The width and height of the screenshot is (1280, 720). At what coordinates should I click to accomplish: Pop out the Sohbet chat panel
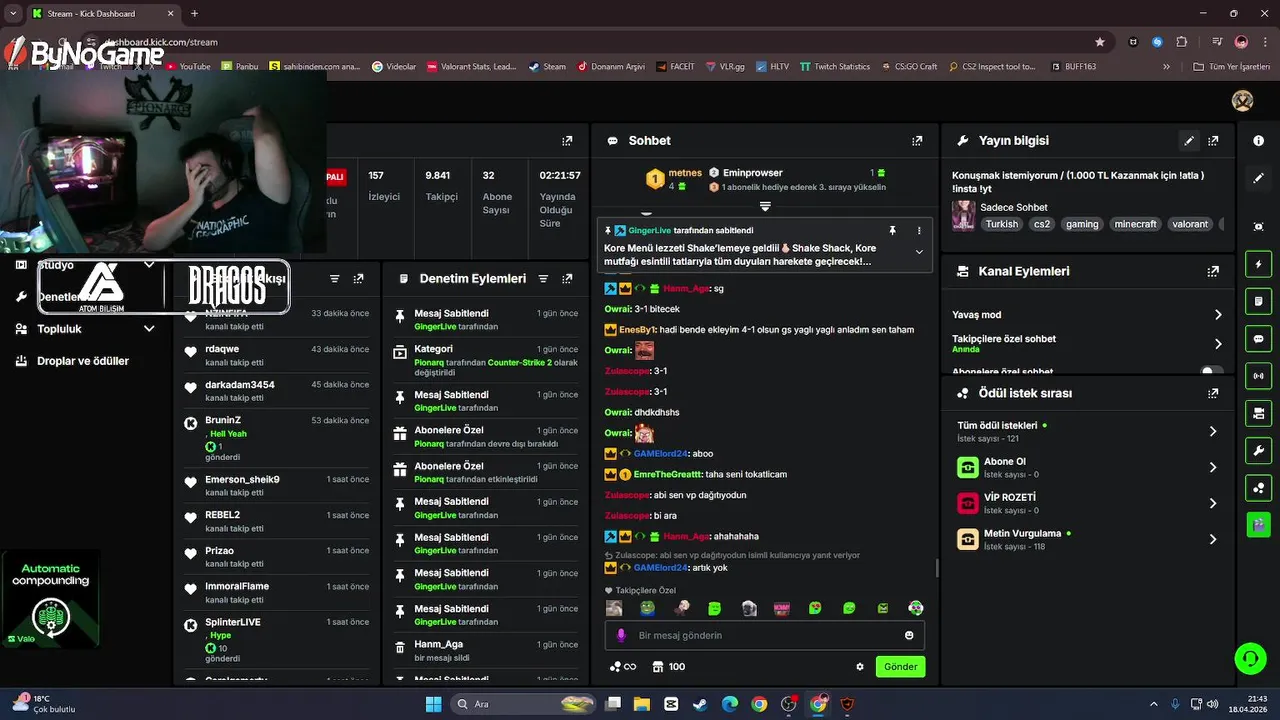pos(917,141)
